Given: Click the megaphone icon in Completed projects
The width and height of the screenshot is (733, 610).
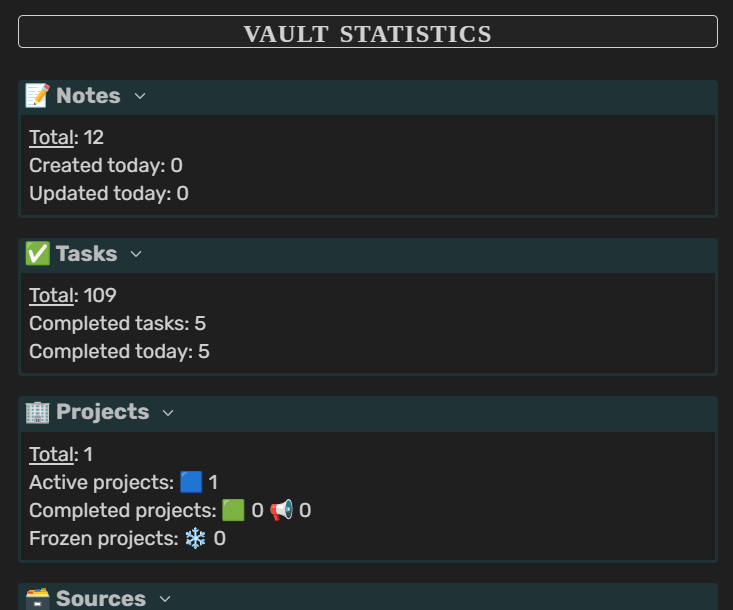Looking at the screenshot, I should point(281,510).
